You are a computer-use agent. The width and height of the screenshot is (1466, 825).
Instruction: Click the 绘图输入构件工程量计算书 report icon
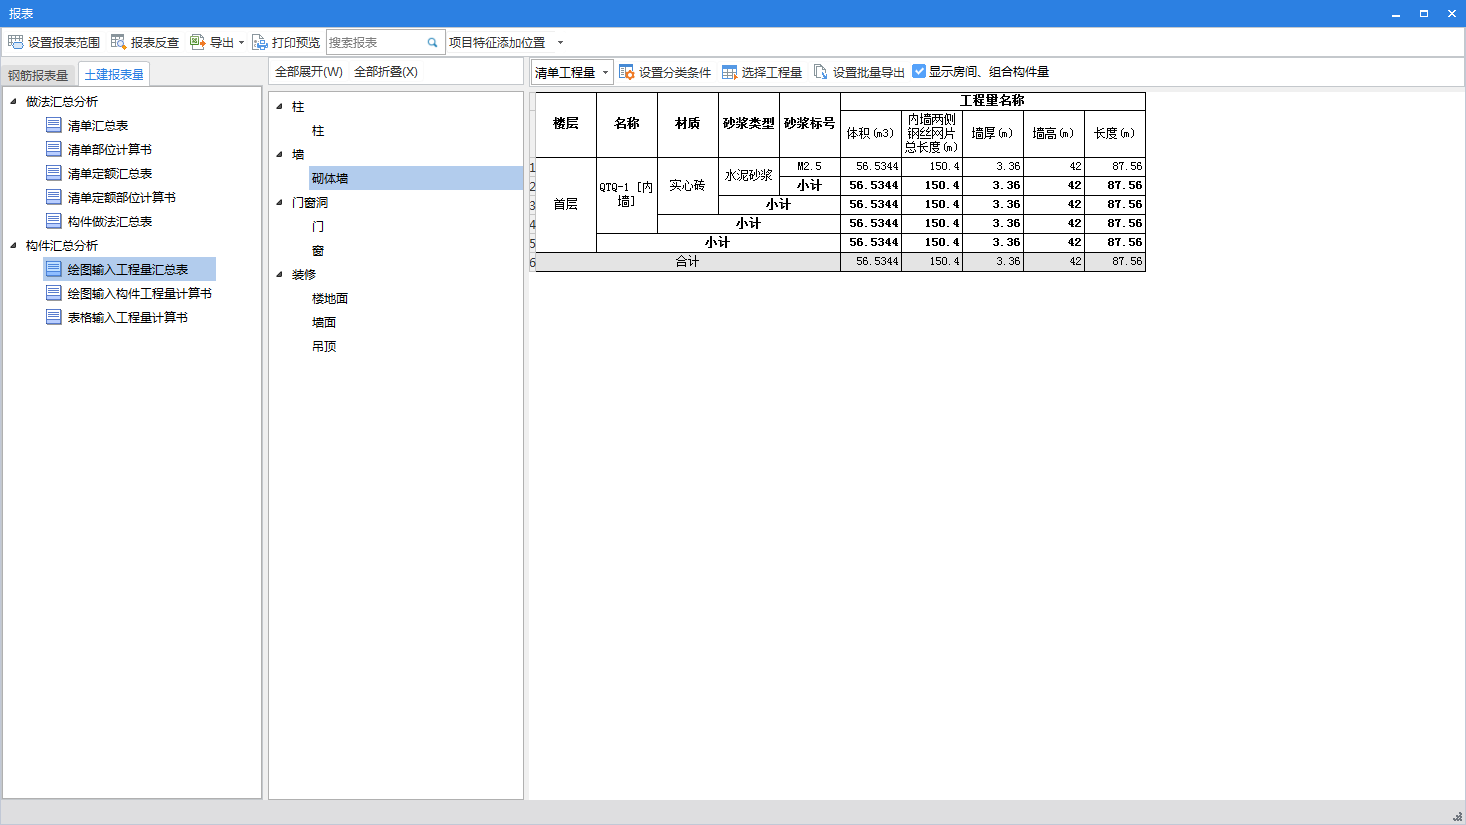point(54,293)
